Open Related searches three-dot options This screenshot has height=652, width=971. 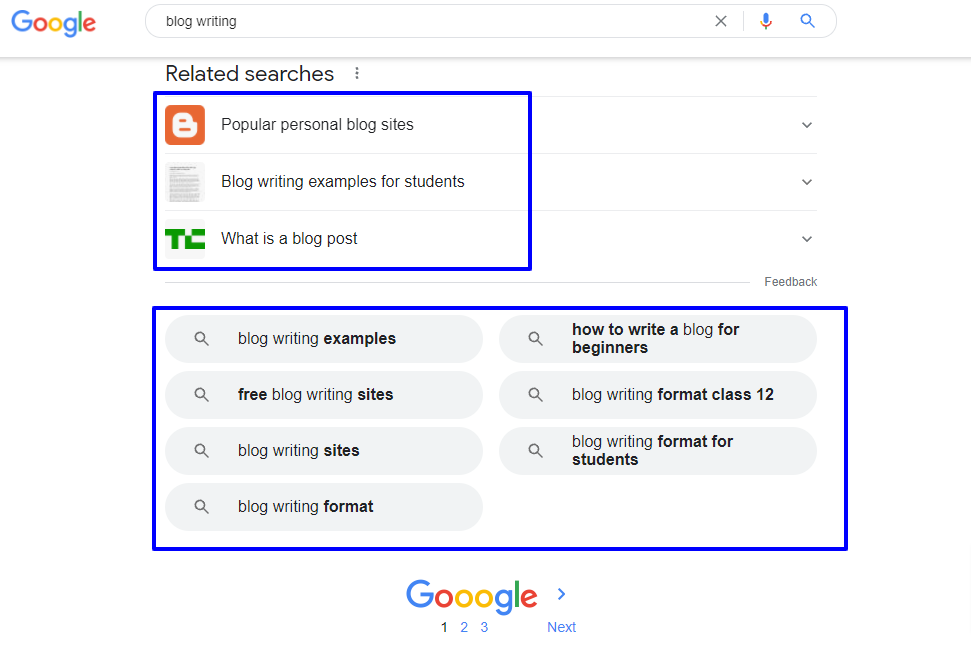click(357, 74)
